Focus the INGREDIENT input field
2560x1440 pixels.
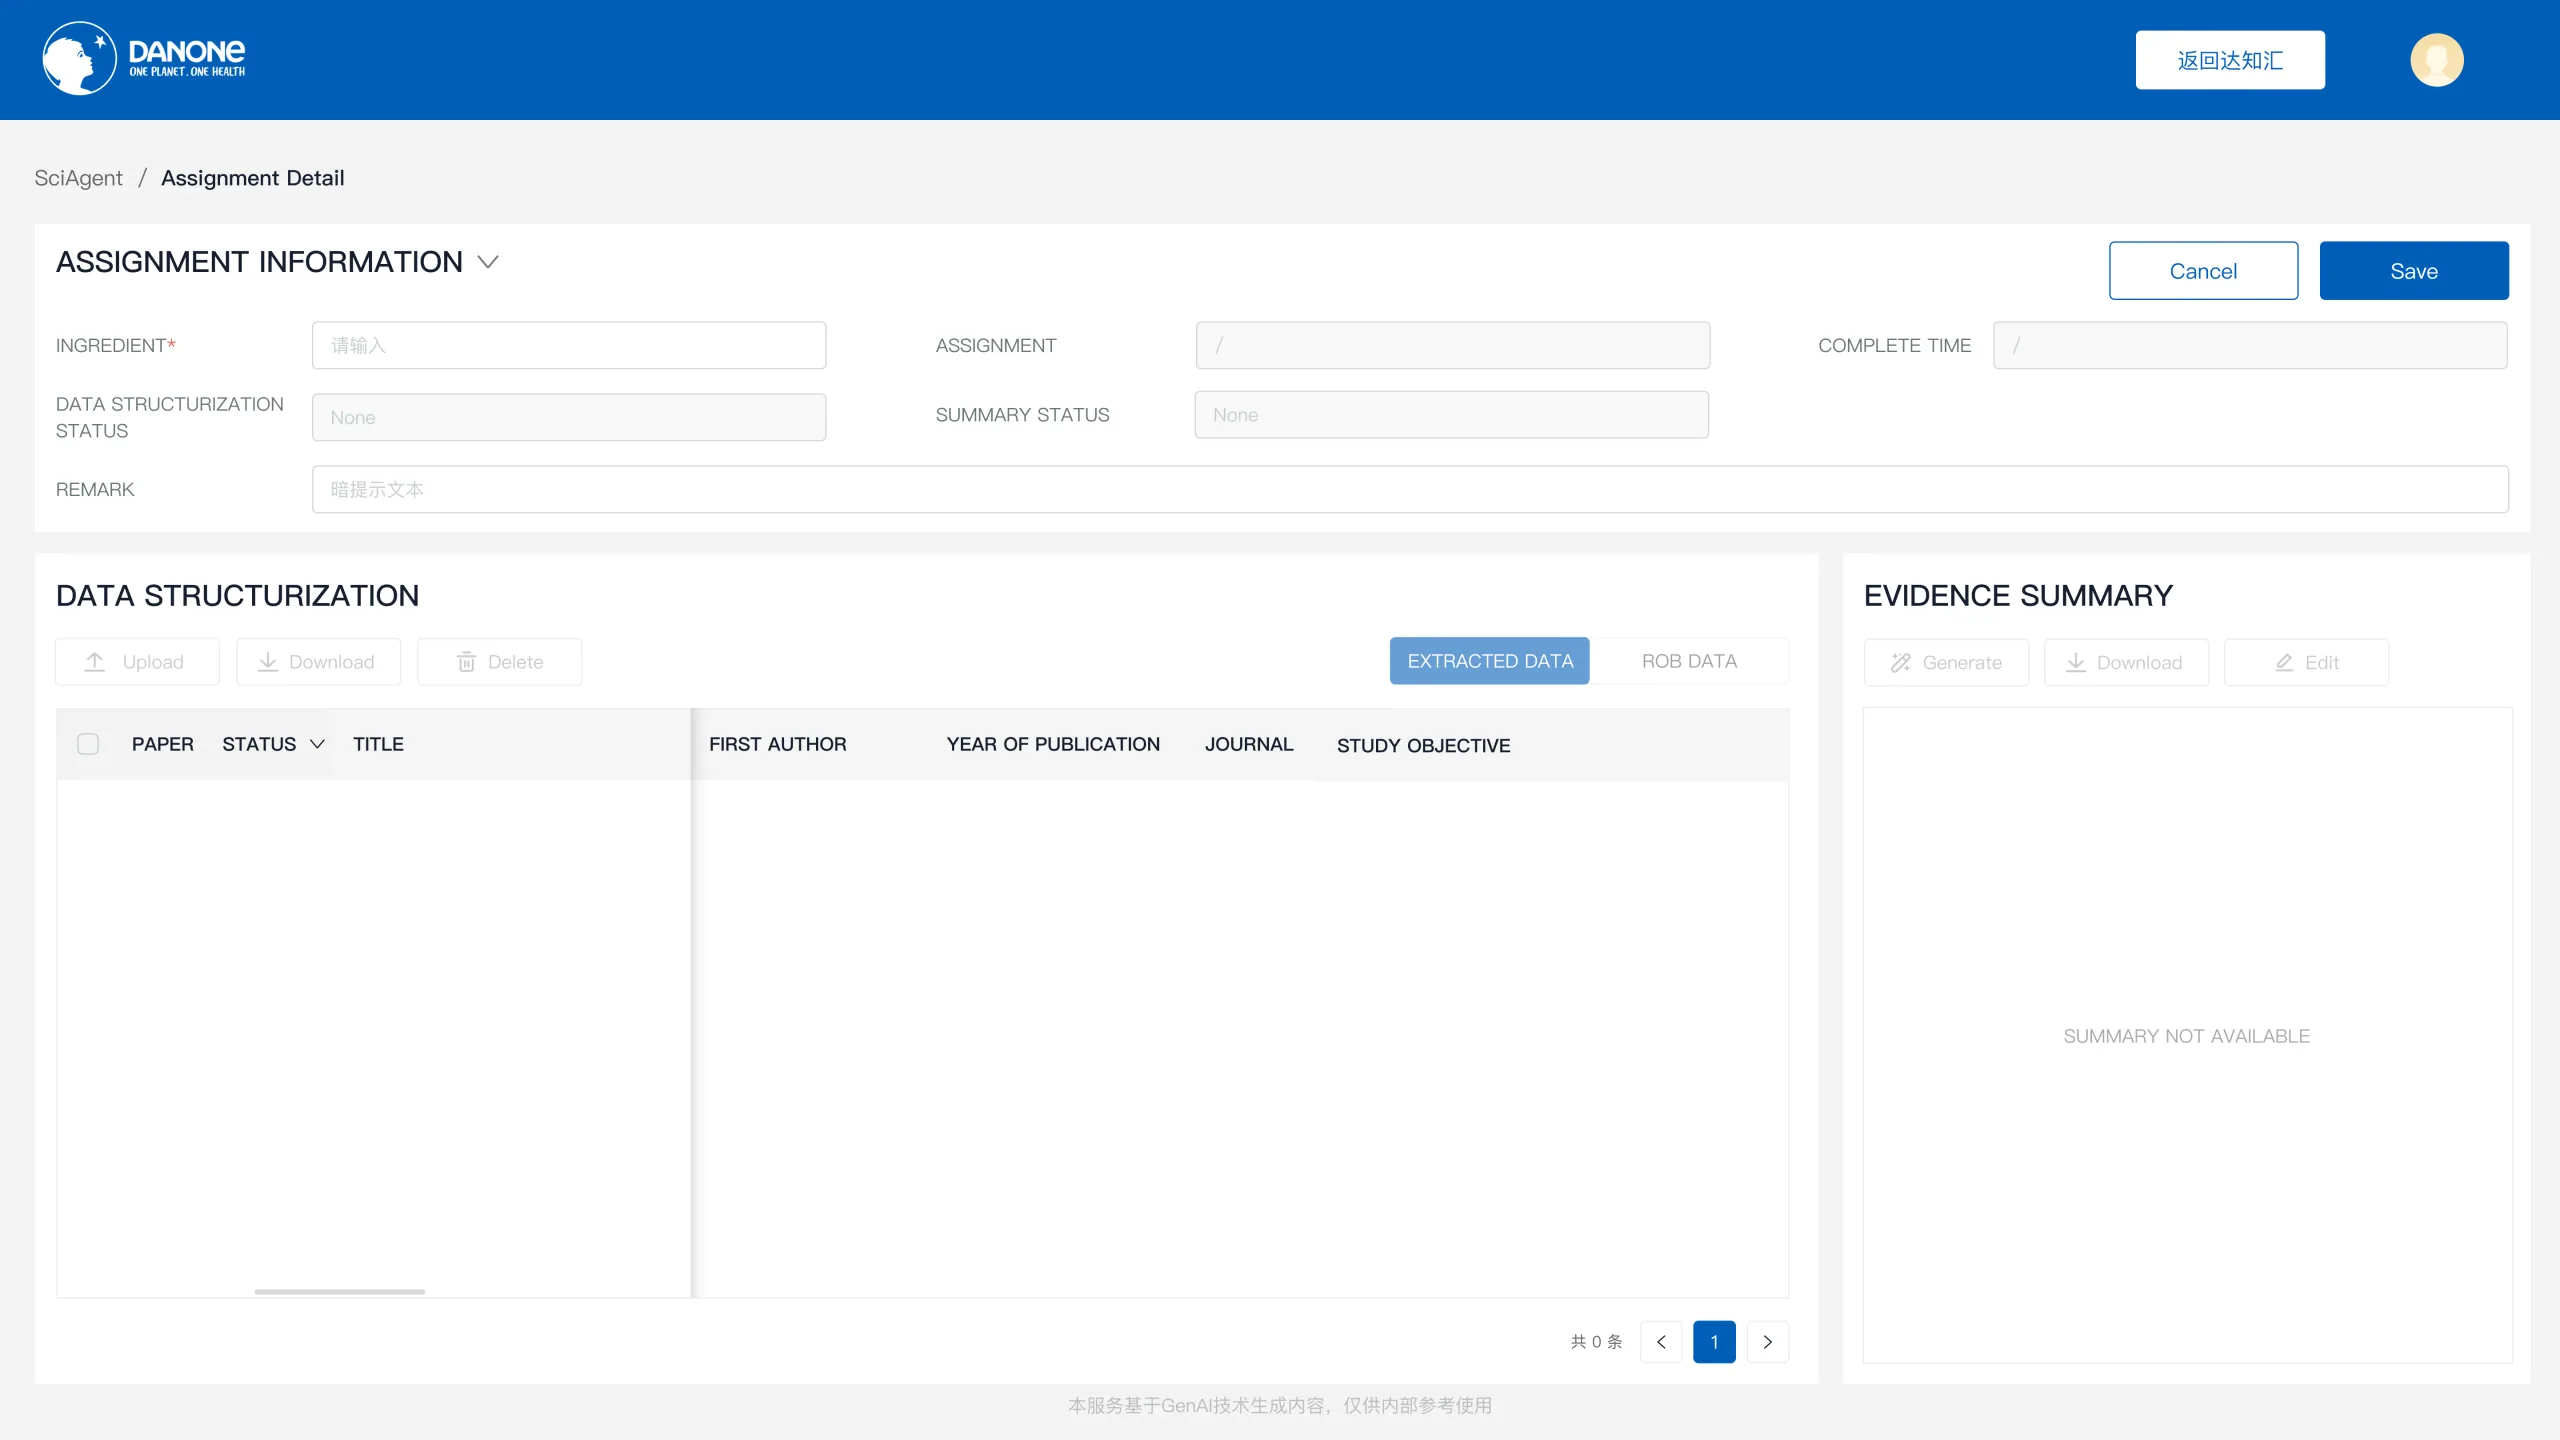tap(568, 345)
